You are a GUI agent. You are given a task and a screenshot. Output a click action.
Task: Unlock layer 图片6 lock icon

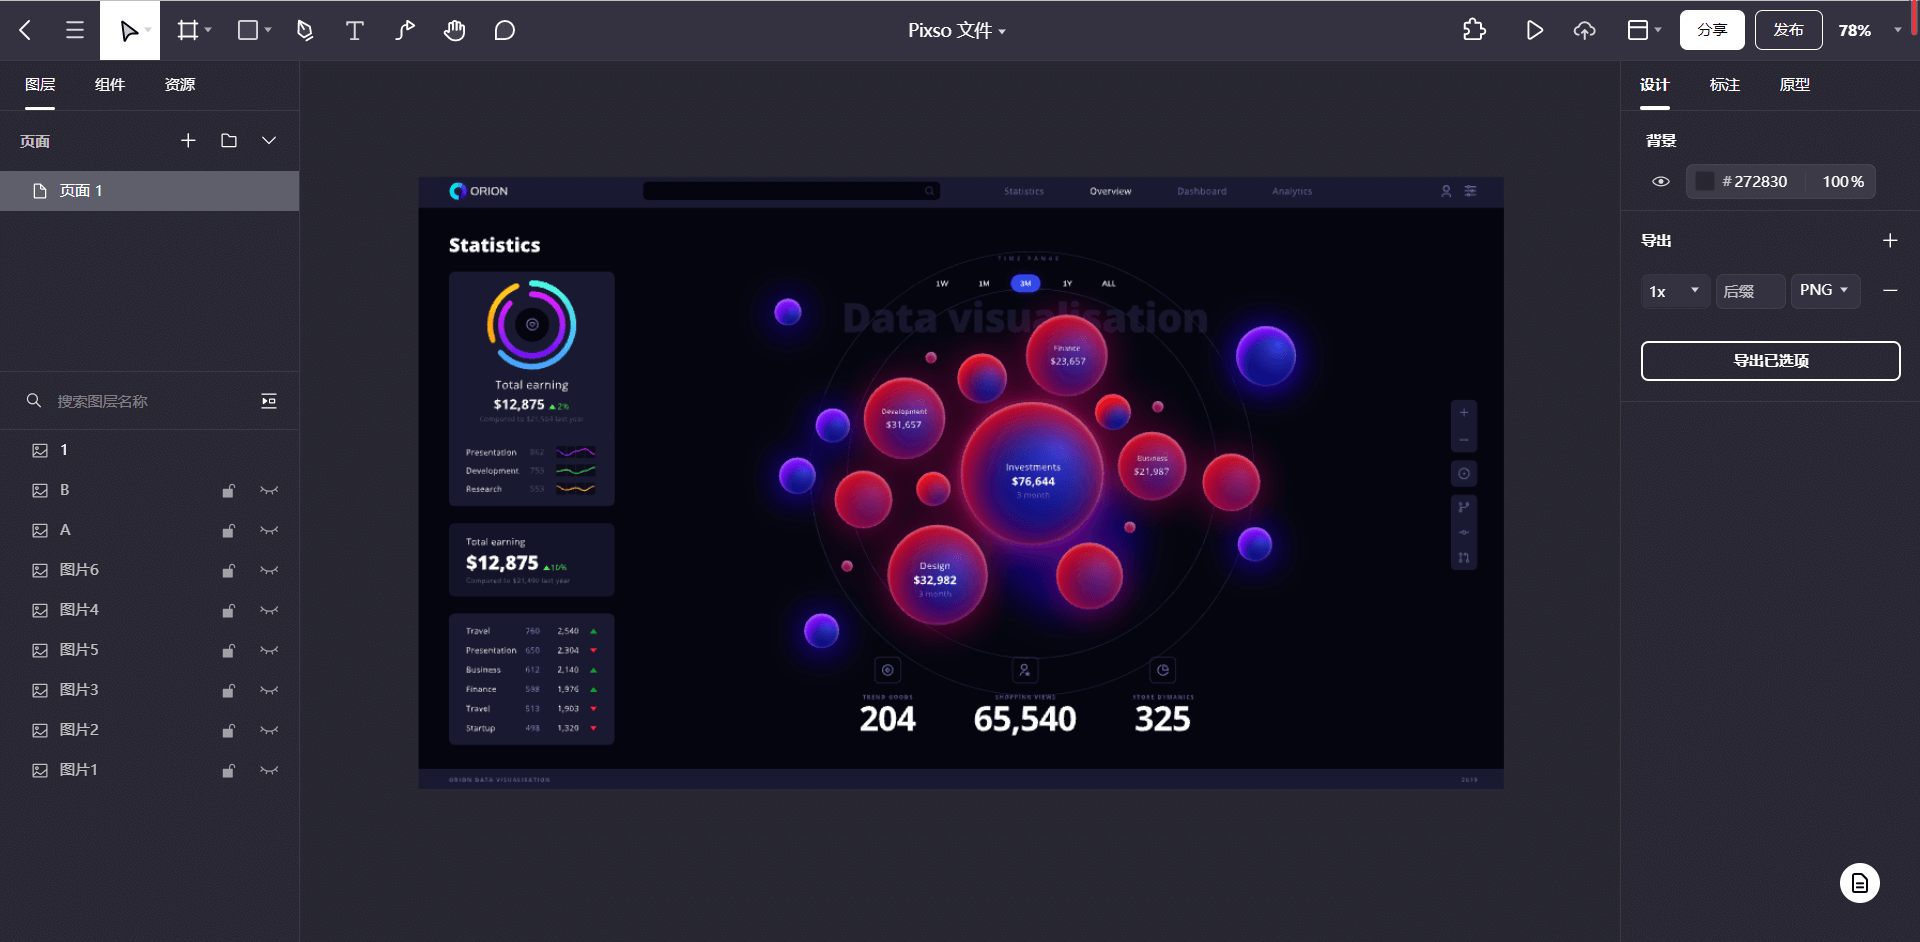pyautogui.click(x=229, y=571)
